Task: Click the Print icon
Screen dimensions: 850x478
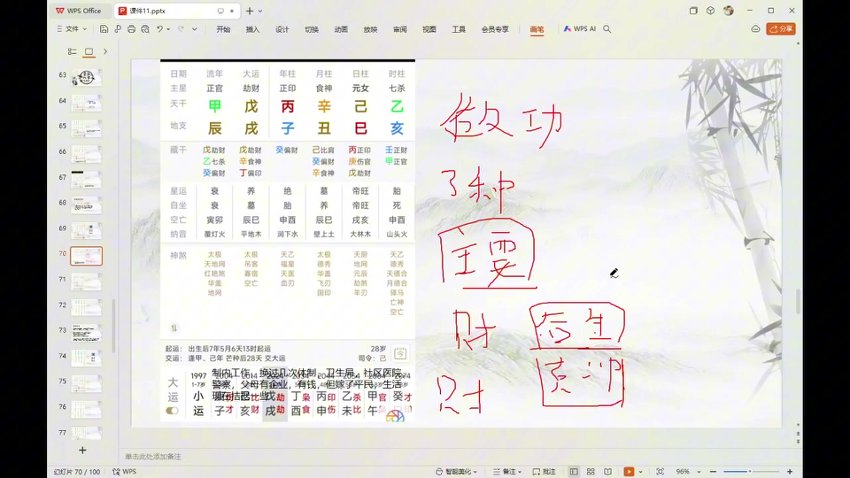Action: (131, 29)
